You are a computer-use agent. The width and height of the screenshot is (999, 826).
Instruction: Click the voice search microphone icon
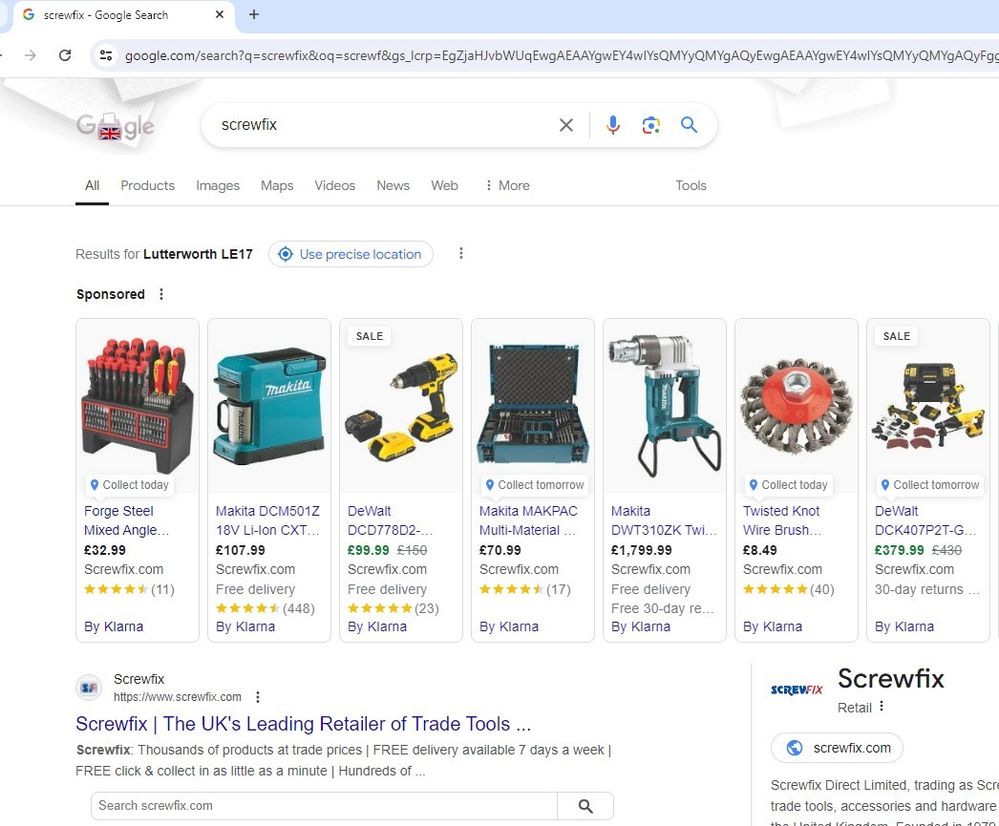613,125
